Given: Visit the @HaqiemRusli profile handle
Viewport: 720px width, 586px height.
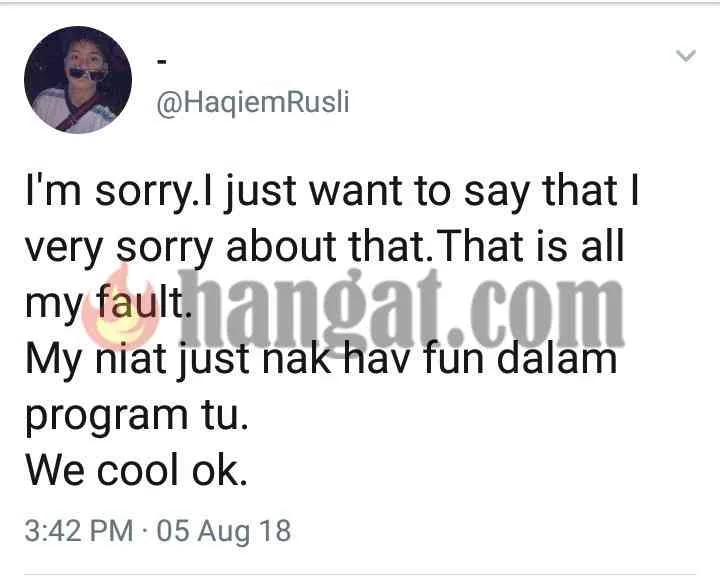Looking at the screenshot, I should [x=253, y=103].
